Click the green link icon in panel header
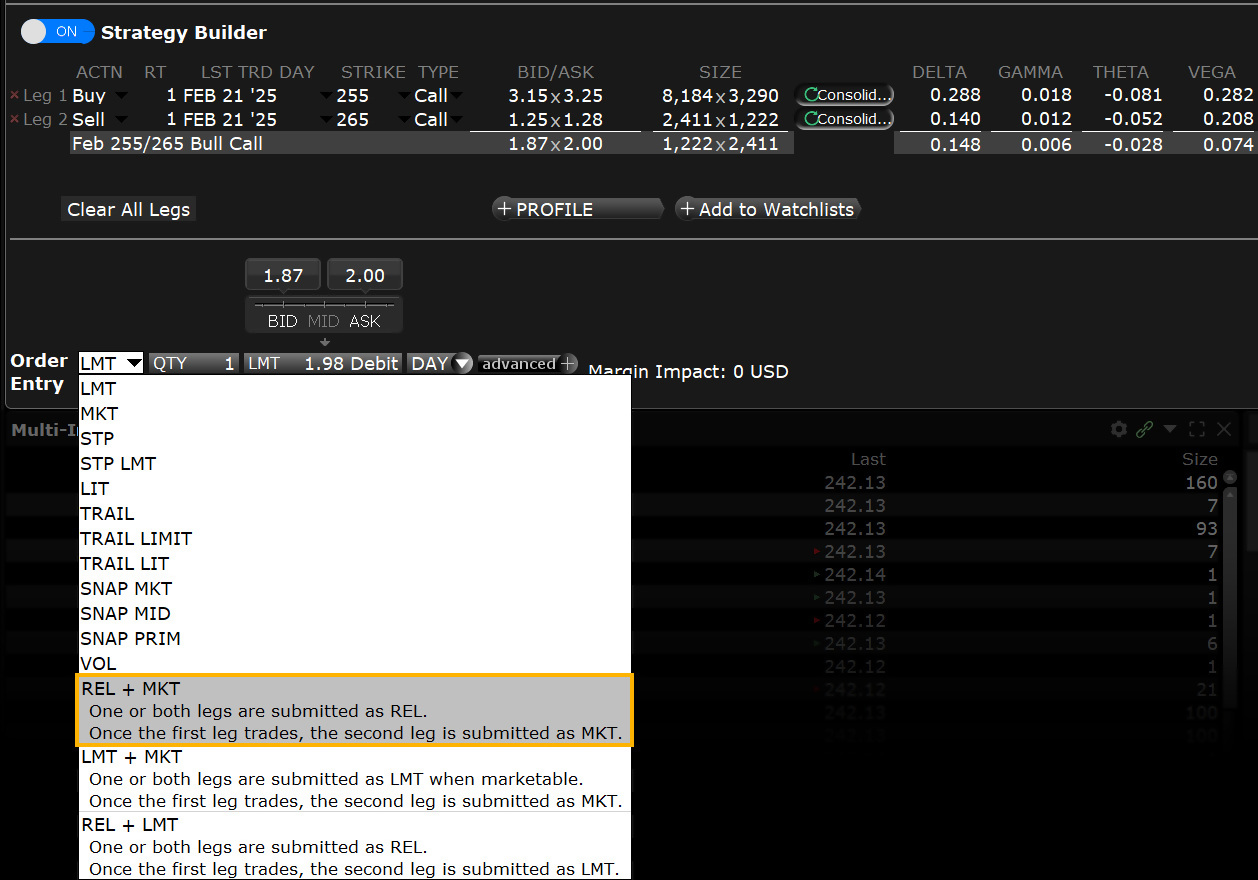The image size is (1258, 880). (1144, 429)
